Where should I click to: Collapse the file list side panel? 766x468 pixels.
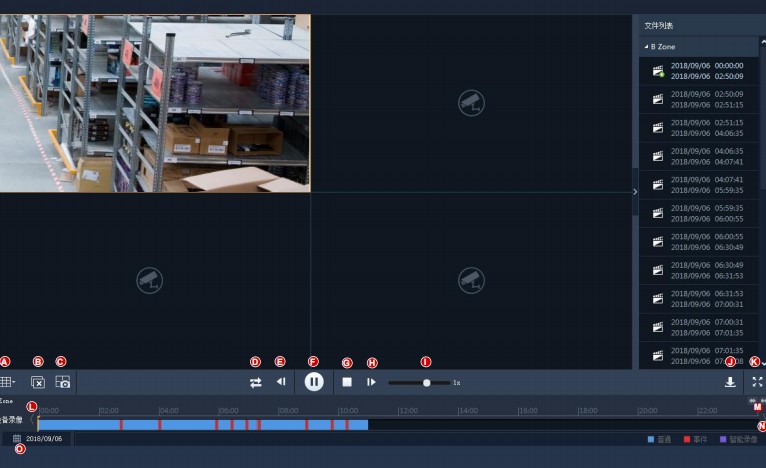(x=635, y=191)
